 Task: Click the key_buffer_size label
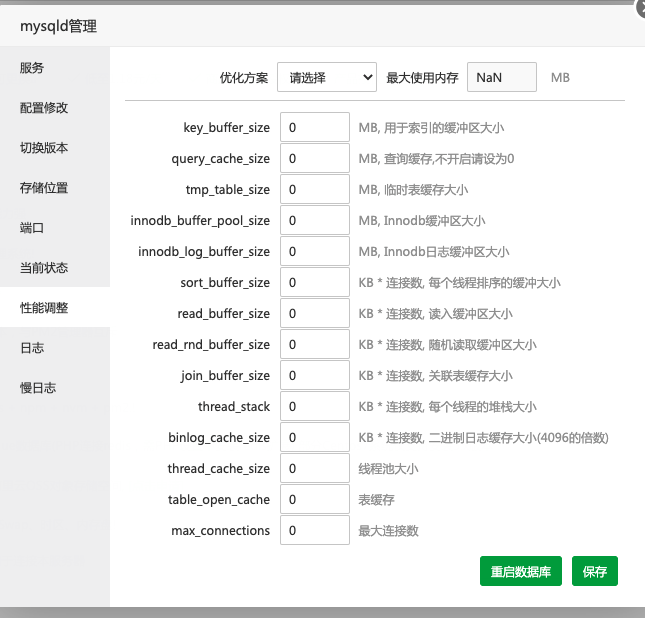coord(227,128)
